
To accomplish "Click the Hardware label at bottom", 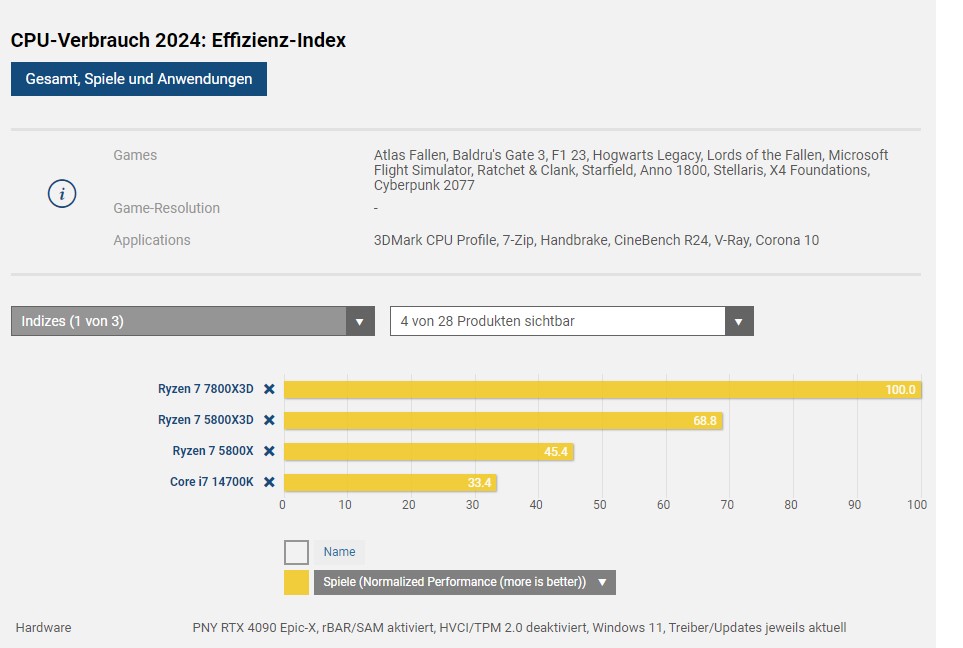I will tap(44, 628).
